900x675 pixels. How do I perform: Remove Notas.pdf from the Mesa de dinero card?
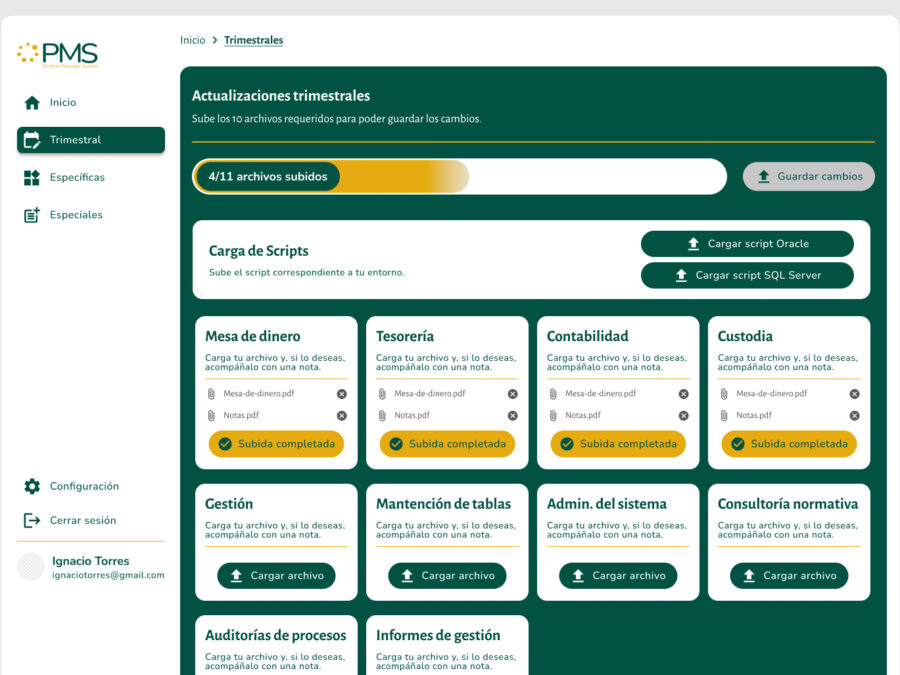(342, 415)
